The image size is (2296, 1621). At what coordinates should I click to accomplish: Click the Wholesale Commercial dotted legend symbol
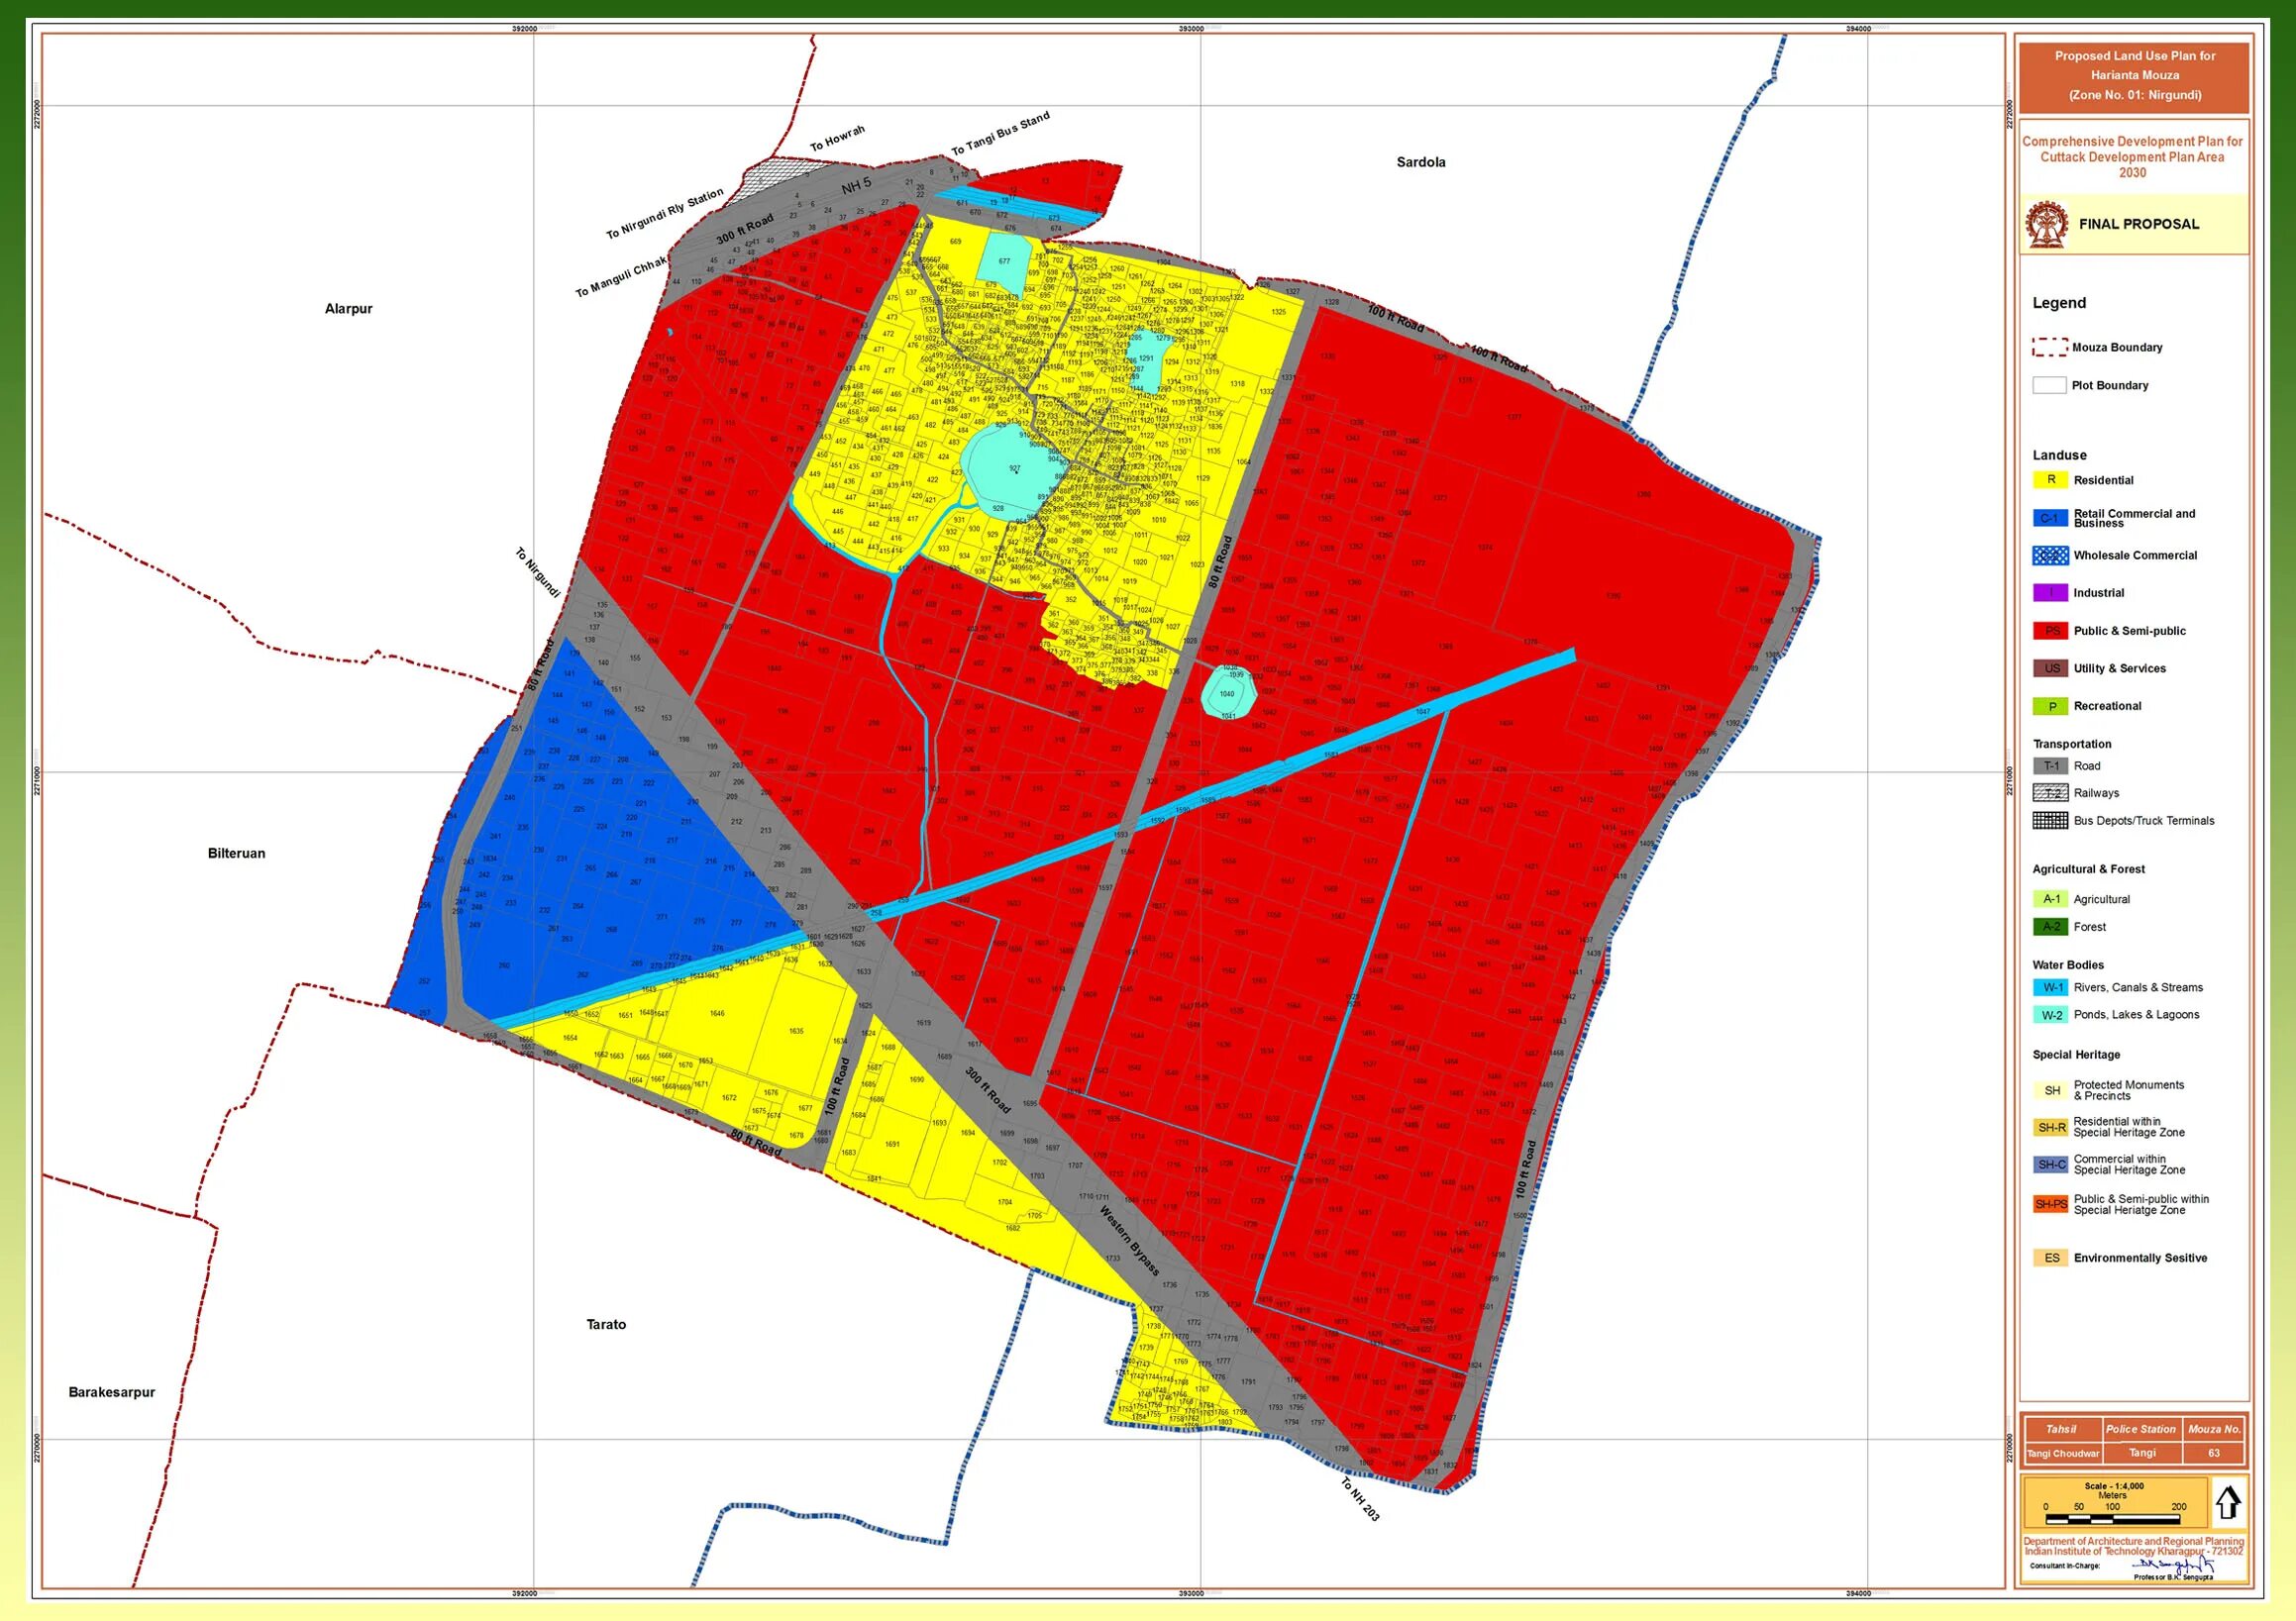click(2050, 555)
